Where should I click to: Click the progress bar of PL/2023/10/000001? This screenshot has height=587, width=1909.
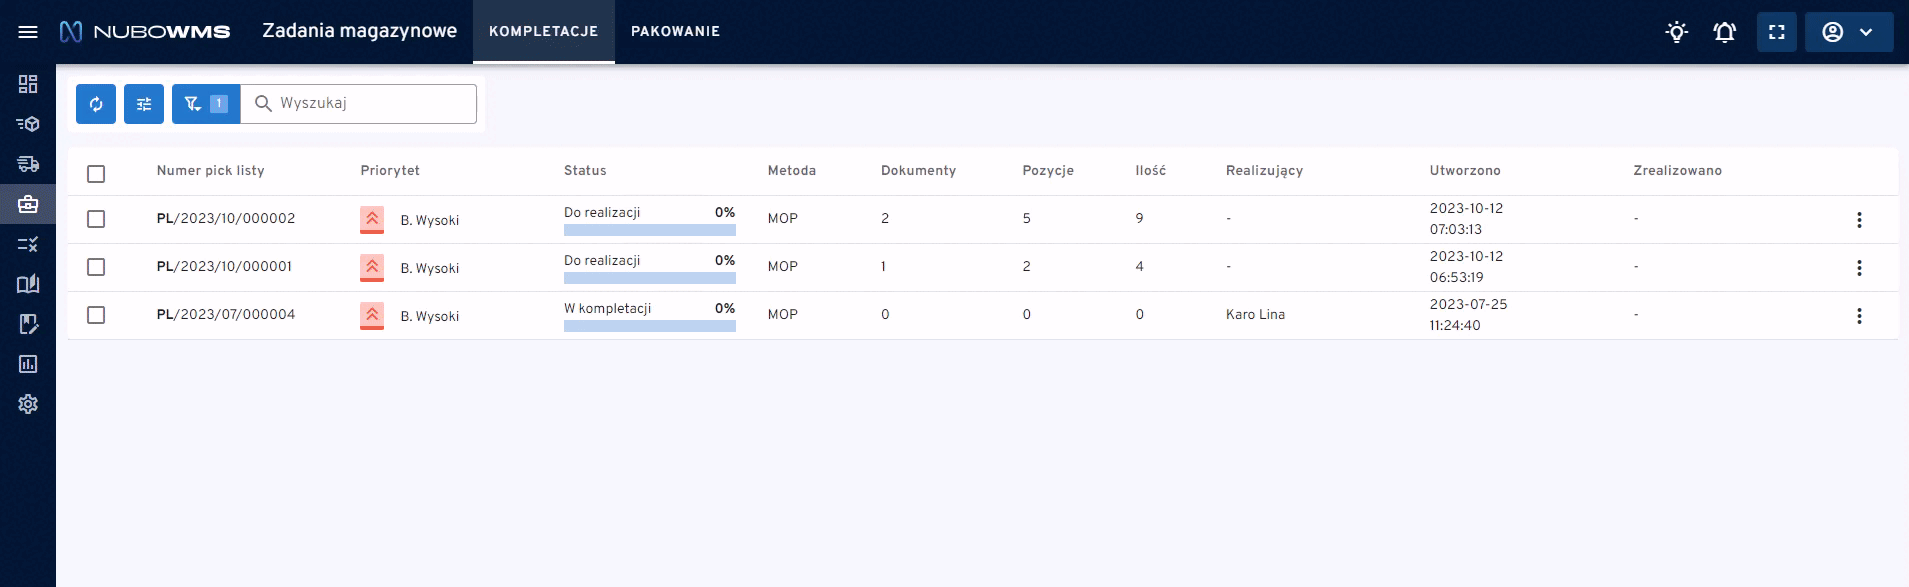pyautogui.click(x=649, y=278)
